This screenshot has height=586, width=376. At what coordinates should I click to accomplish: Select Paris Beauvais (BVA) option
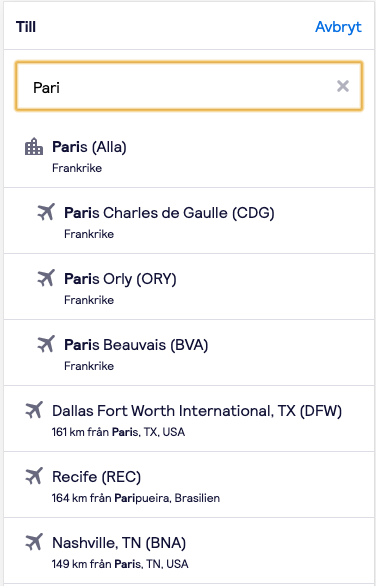(x=188, y=352)
